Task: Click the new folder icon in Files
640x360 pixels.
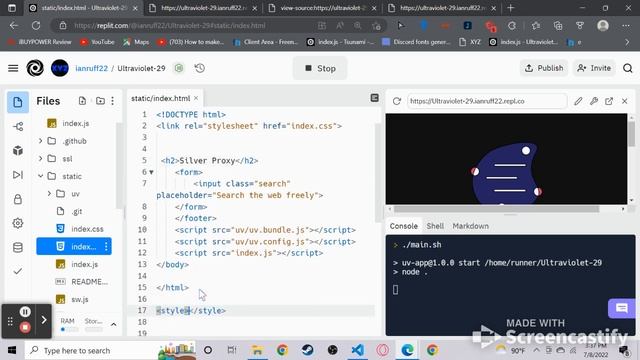Action: click(100, 101)
